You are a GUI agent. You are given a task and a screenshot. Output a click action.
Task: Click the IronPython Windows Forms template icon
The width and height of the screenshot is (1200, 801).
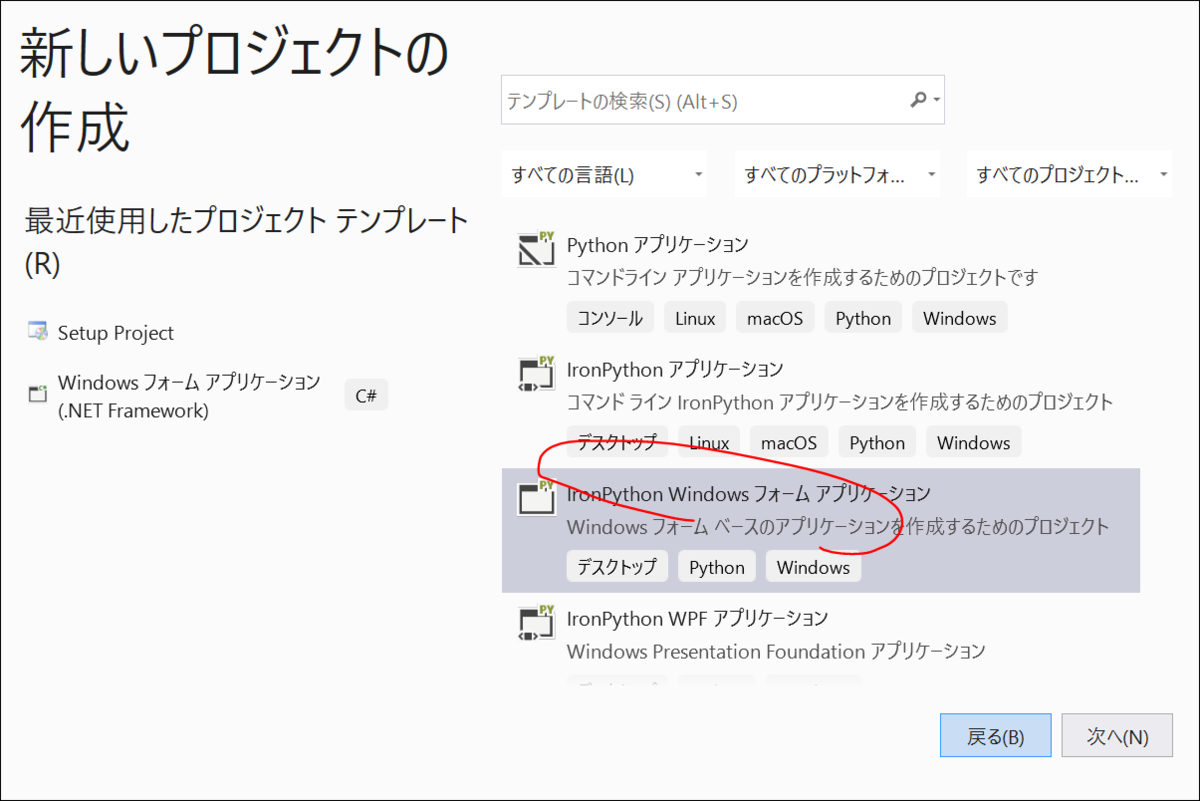(x=536, y=497)
